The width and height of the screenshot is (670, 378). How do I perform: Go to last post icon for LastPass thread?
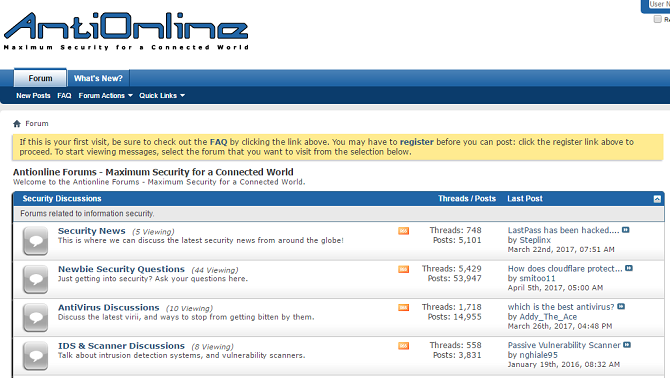click(626, 230)
